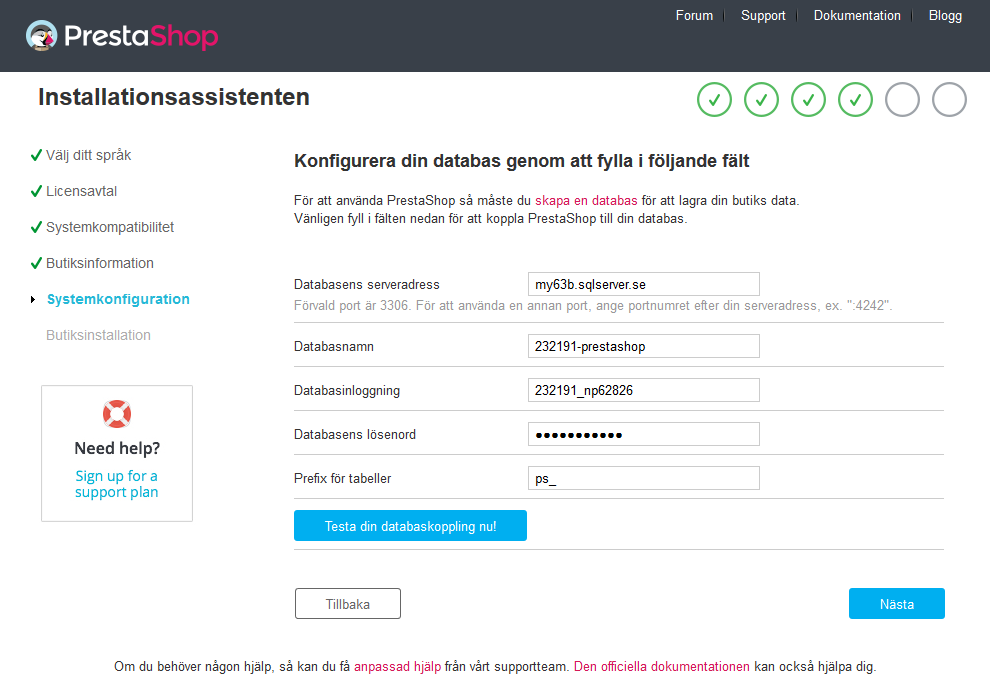Open the Support menu item
990x686 pixels.
click(x=763, y=15)
